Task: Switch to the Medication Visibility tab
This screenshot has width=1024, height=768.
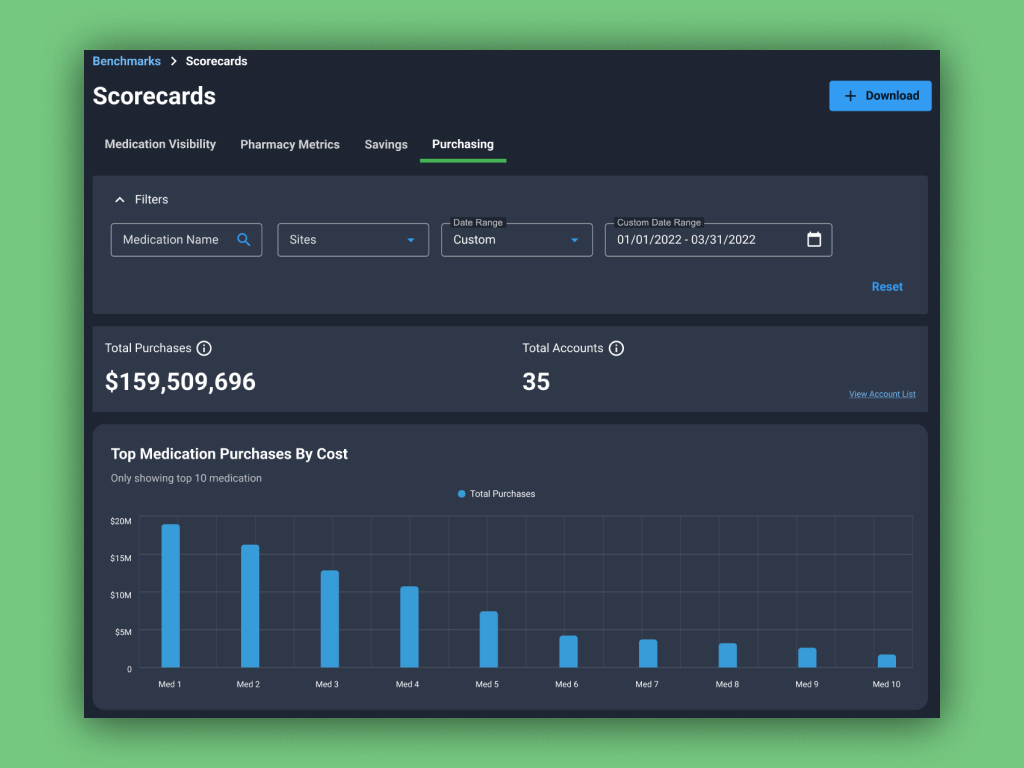Action: coord(160,144)
